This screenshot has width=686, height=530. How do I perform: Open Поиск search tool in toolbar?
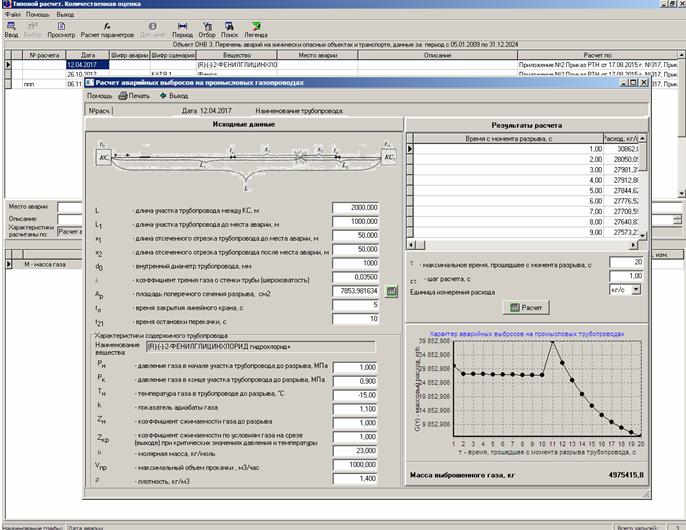point(231,27)
